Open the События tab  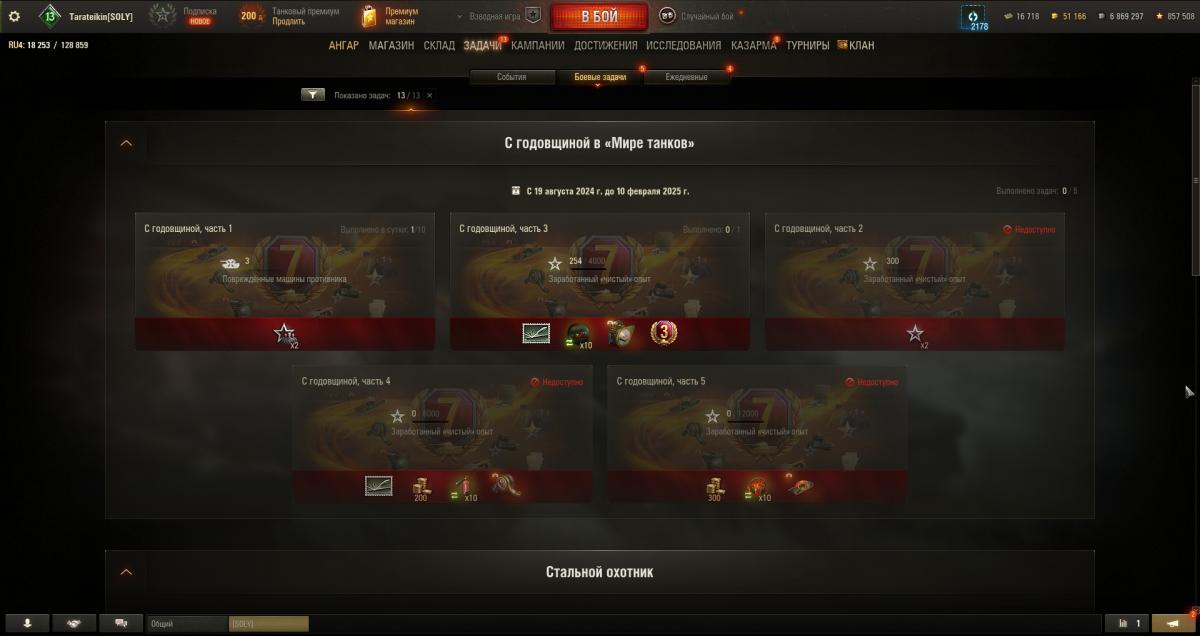click(512, 77)
